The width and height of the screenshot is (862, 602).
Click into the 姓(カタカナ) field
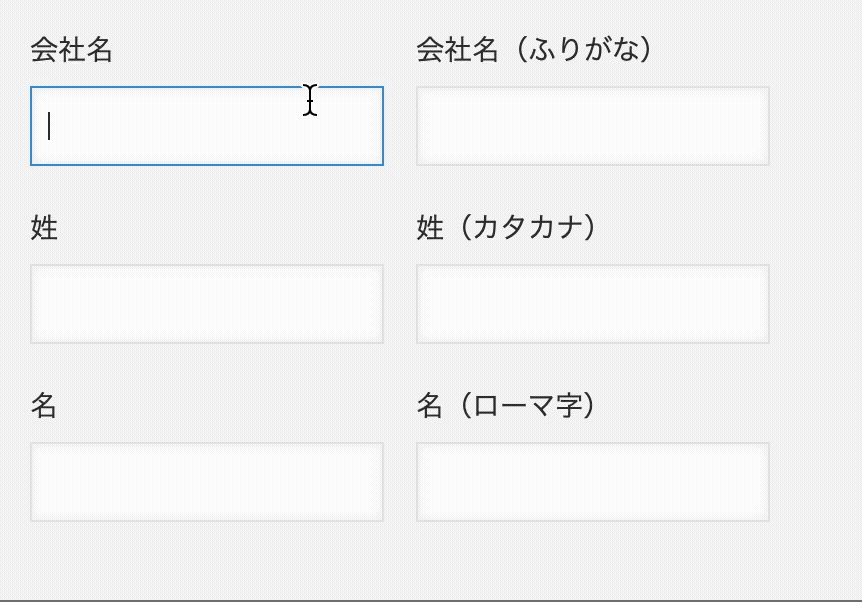(x=592, y=304)
